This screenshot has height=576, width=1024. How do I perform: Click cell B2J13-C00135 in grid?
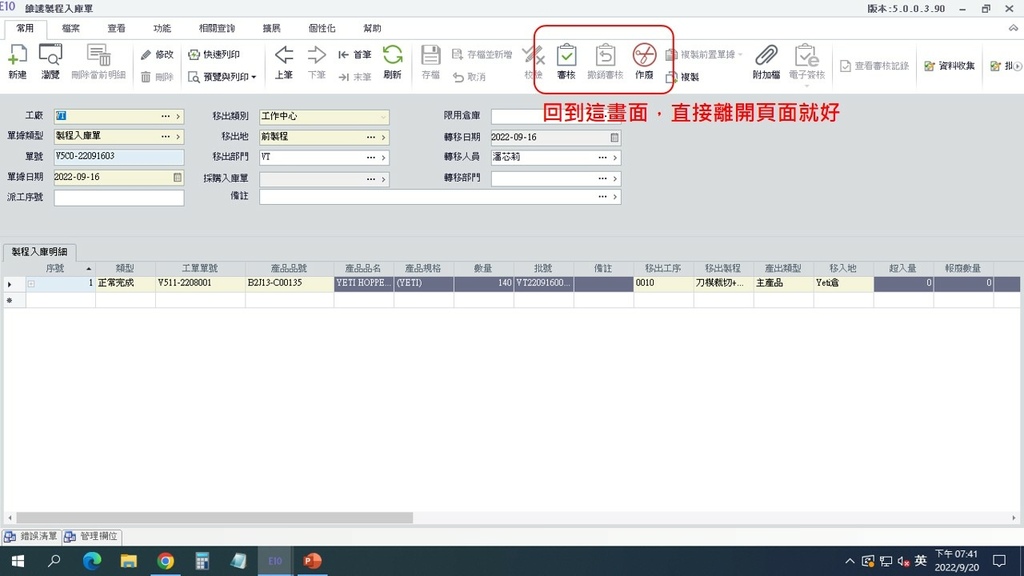pos(289,283)
